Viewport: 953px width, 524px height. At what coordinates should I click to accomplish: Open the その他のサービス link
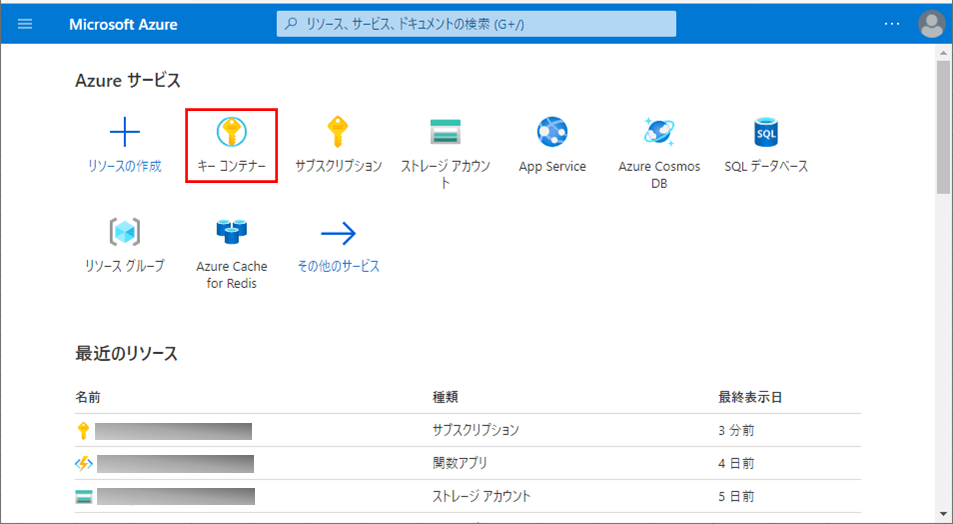(339, 266)
